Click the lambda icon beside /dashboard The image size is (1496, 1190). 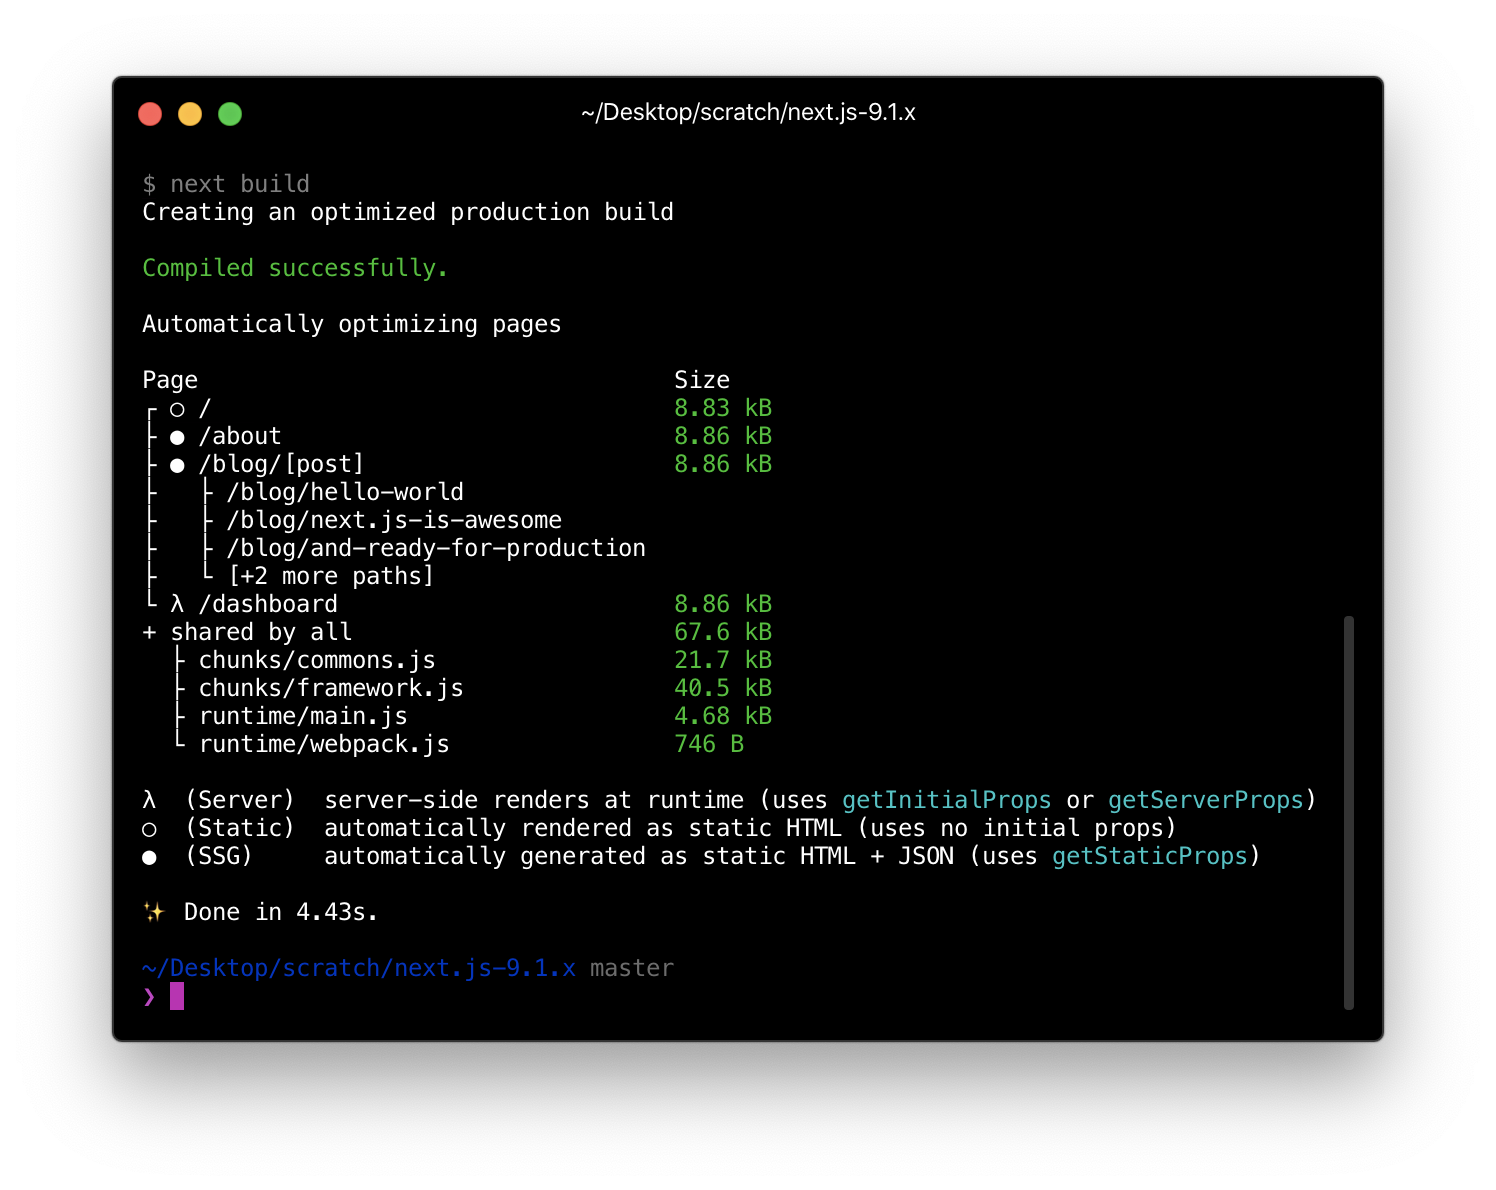pos(177,604)
